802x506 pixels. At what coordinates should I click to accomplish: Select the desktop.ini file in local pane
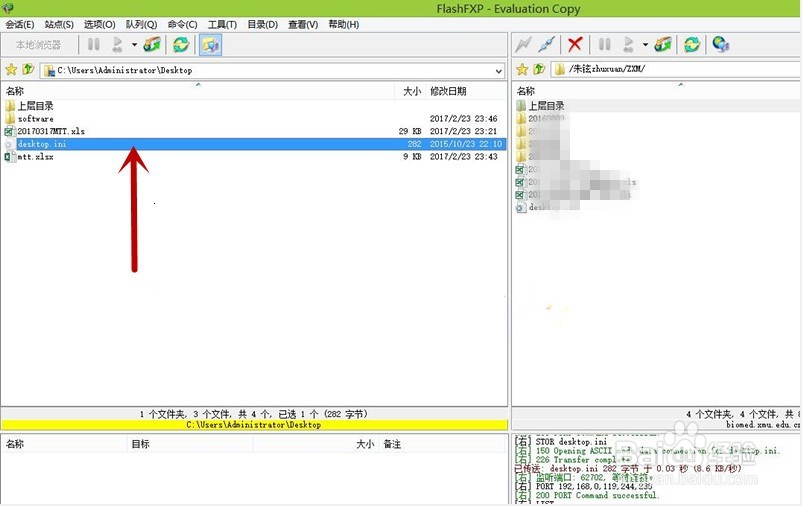click(254, 144)
